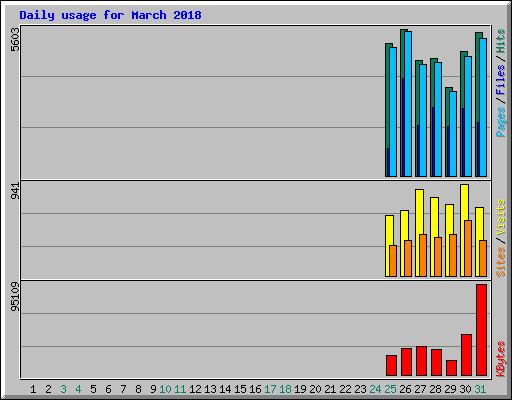Image resolution: width=512 pixels, height=400 pixels.
Task: Click day 25 on the x-axis
Action: (x=390, y=389)
